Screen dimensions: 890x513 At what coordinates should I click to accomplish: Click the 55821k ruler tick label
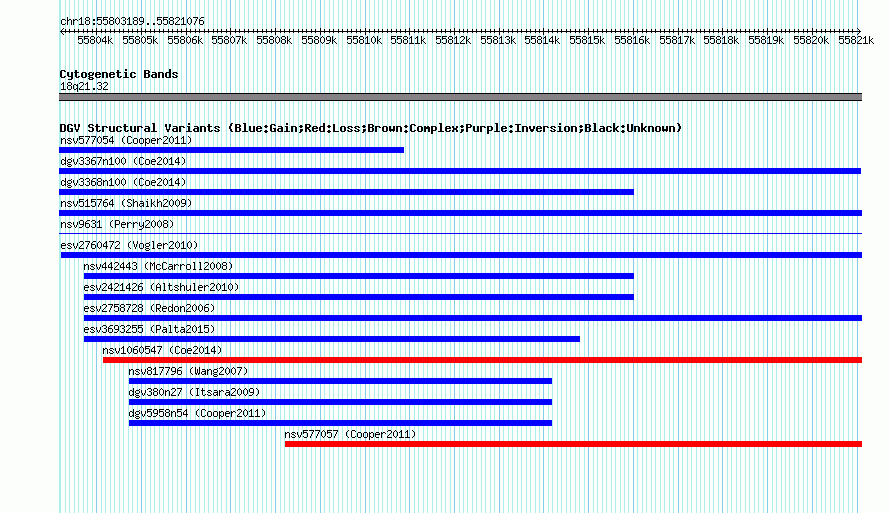tap(856, 40)
